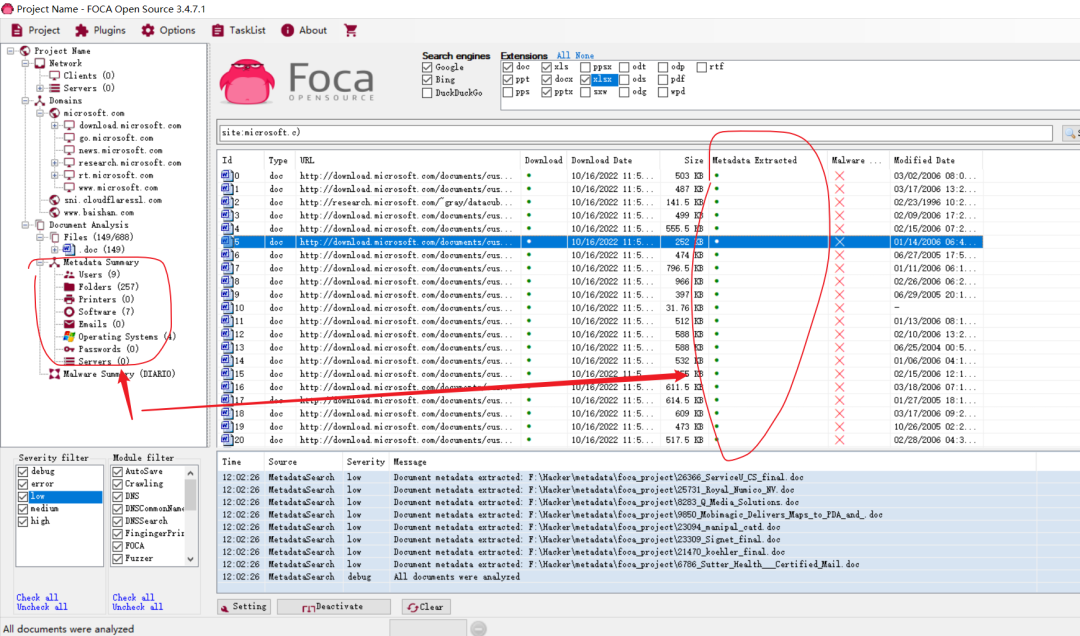Click the Domains node icon
The image size is (1080, 636).
point(40,100)
